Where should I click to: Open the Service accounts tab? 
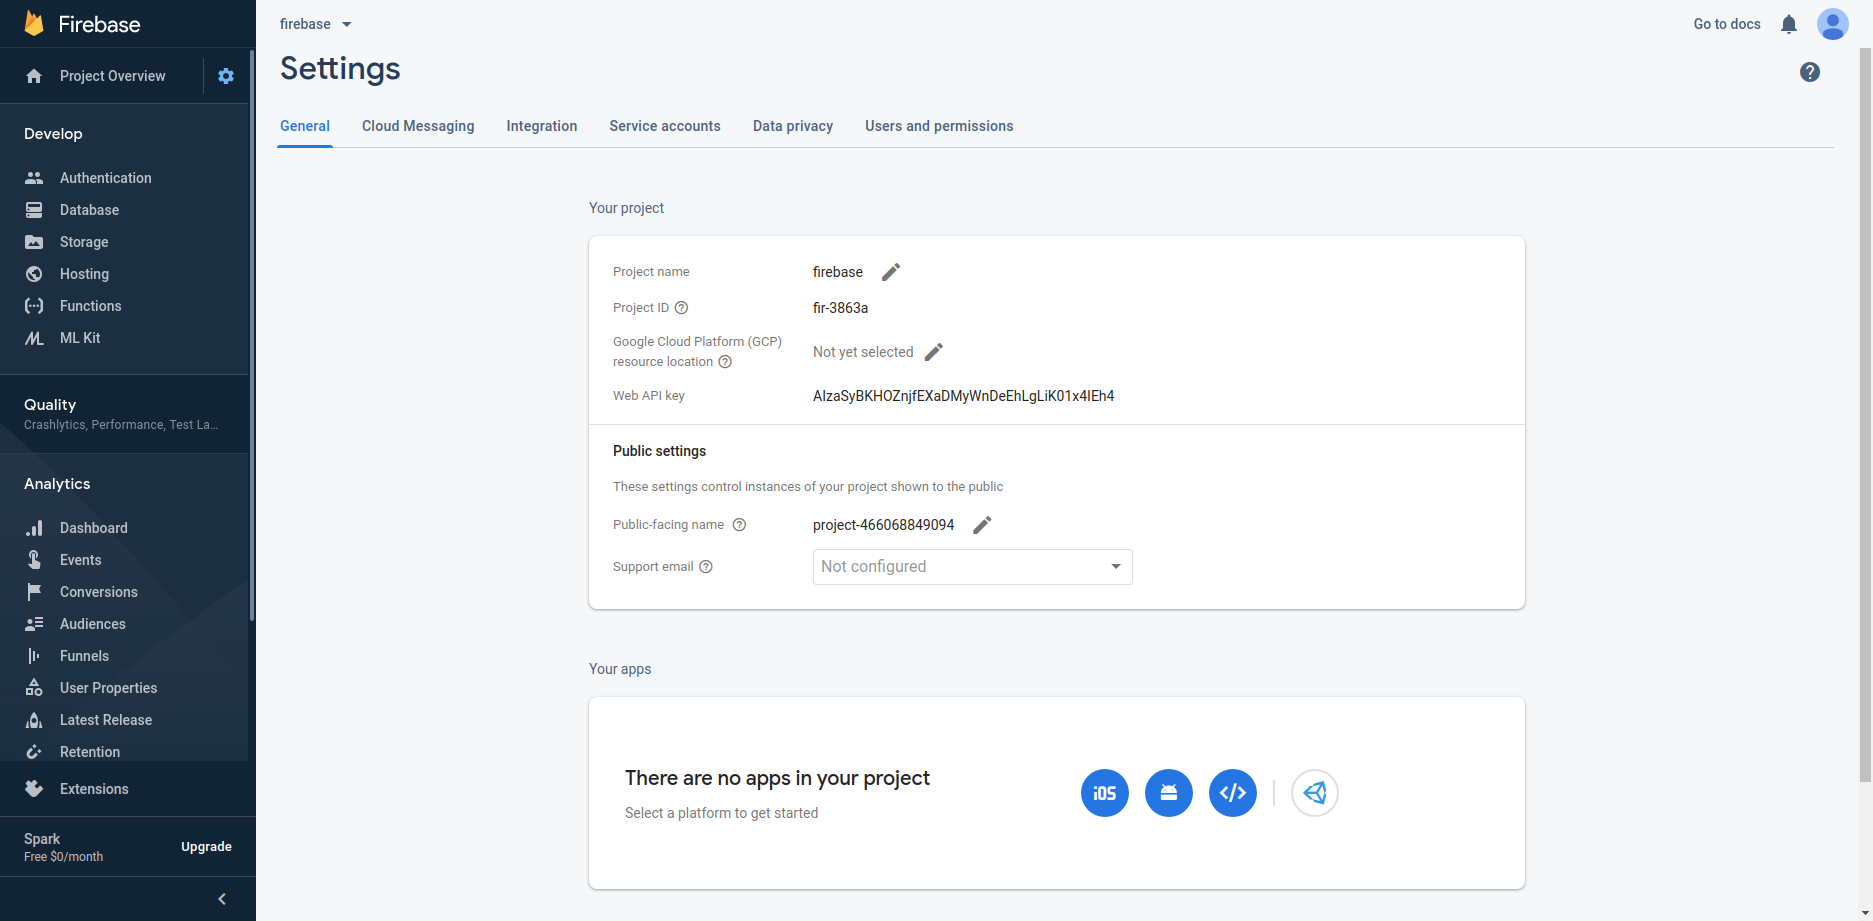click(x=664, y=126)
